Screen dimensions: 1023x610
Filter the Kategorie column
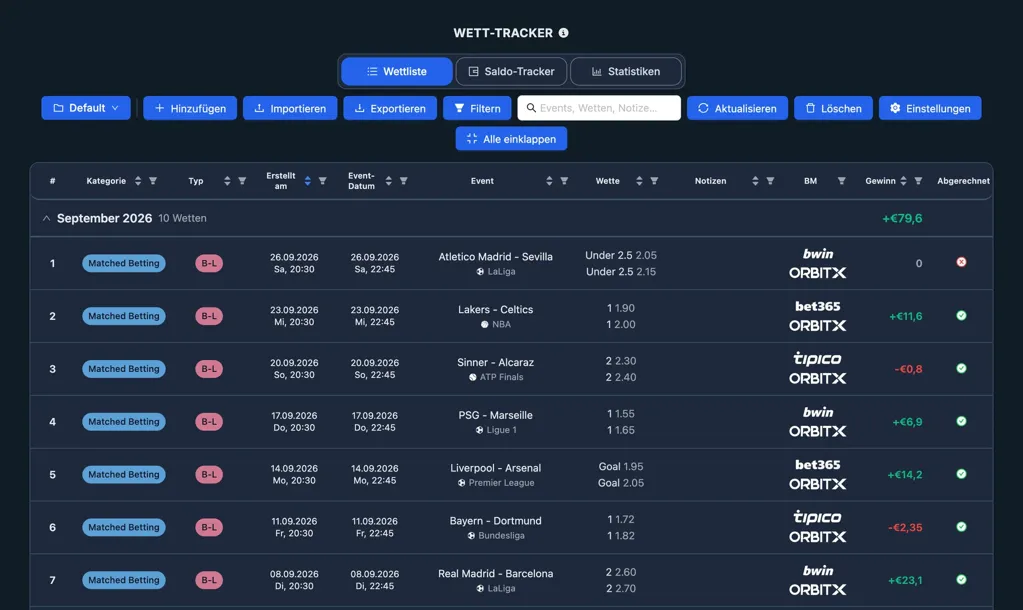(153, 181)
